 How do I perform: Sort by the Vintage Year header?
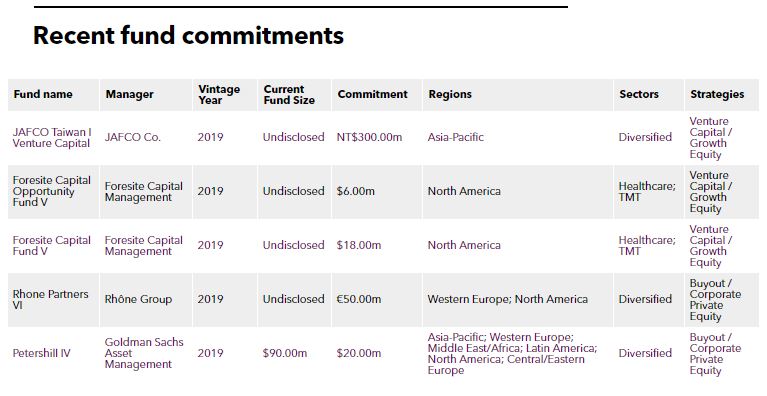[219, 94]
